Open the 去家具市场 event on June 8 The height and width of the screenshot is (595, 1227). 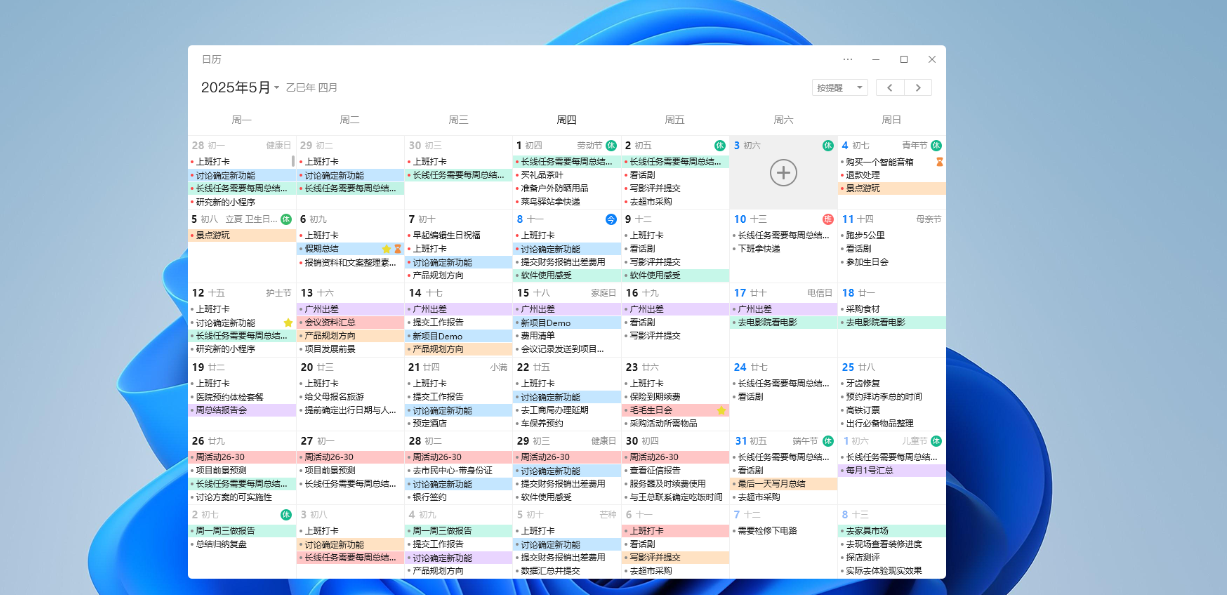point(891,531)
